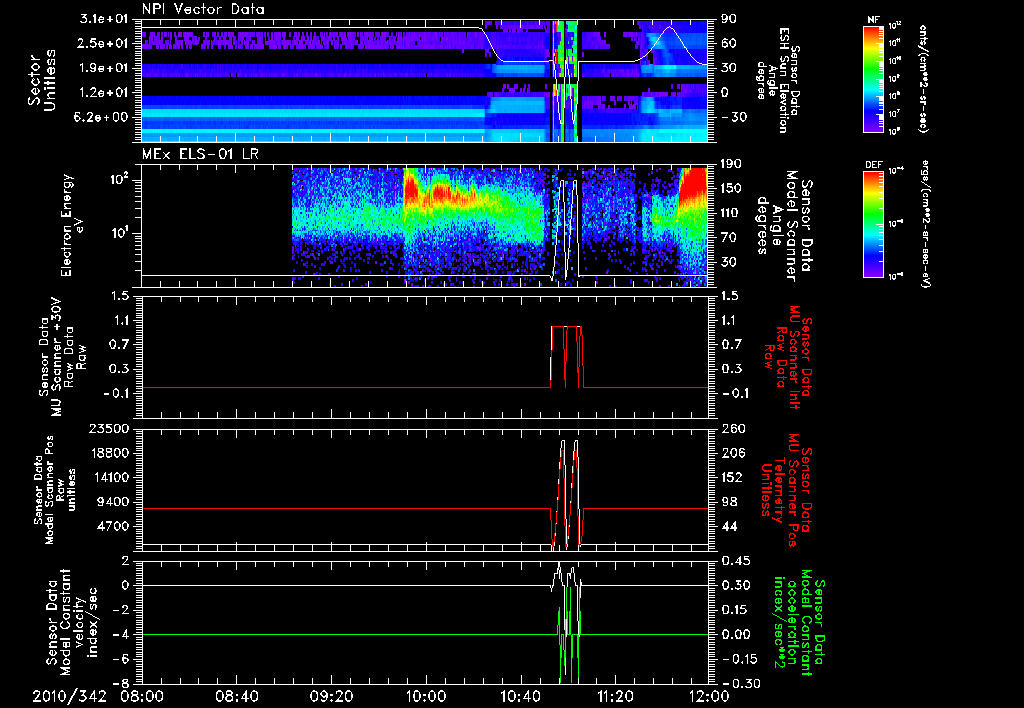Select the 'MEx ELS-01 LR' panel title
This screenshot has width=1024, height=708.
click(199, 154)
